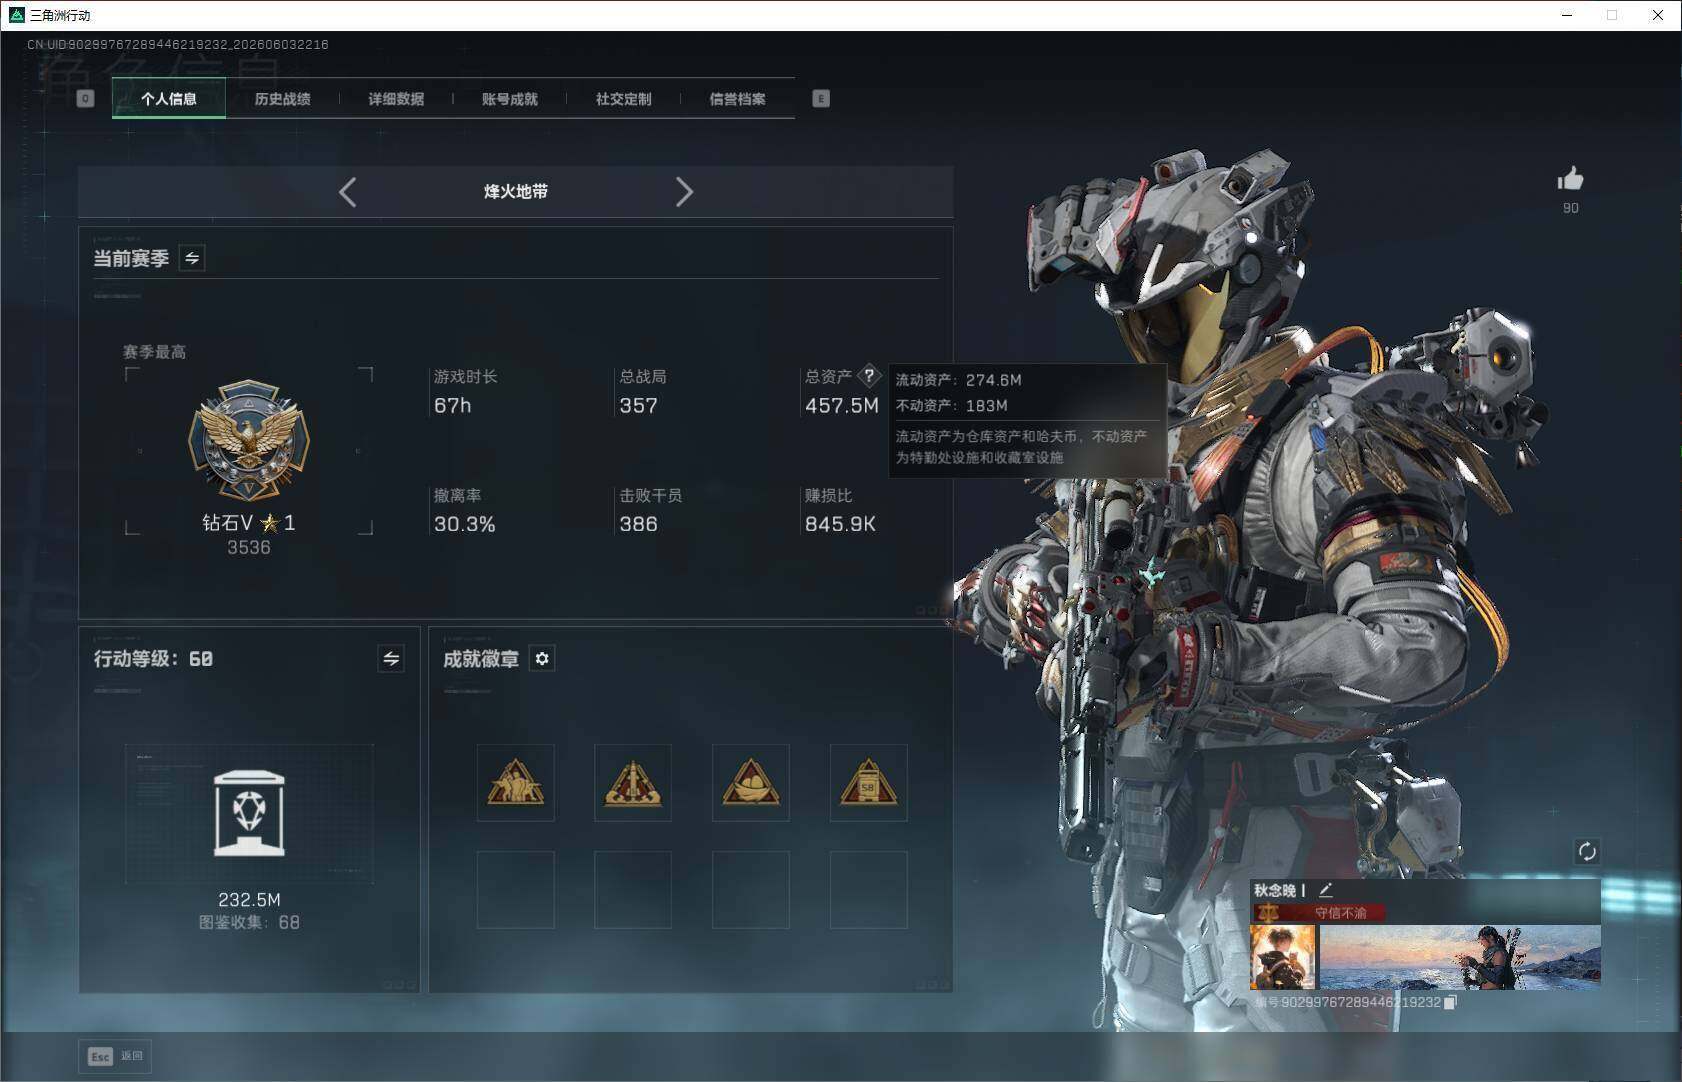This screenshot has width=1682, height=1082.
Task: Select the second achievement badge
Action: 633,782
